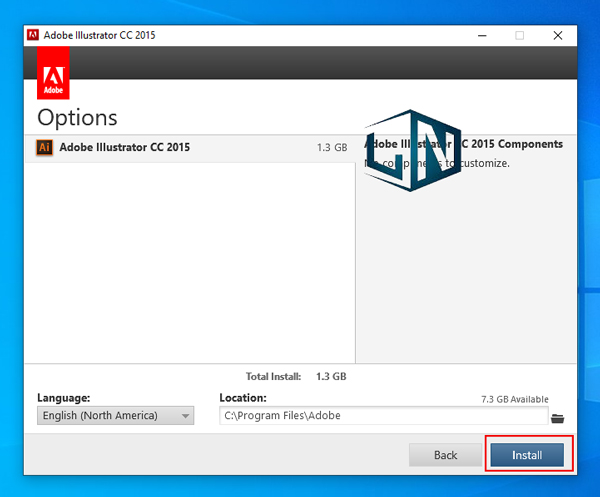Click the 'Language:' label
Viewport: 600px width, 497px height.
[64, 398]
